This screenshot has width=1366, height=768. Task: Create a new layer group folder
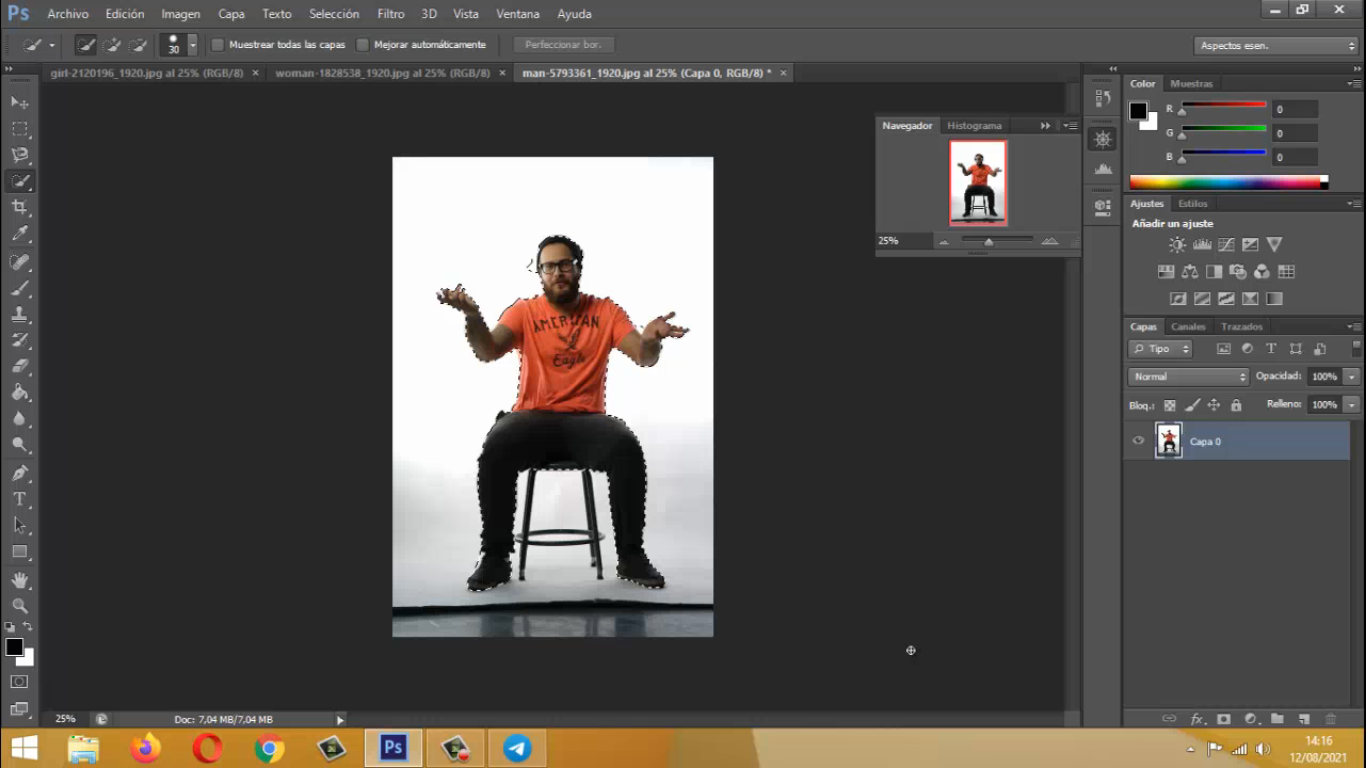(x=1277, y=719)
